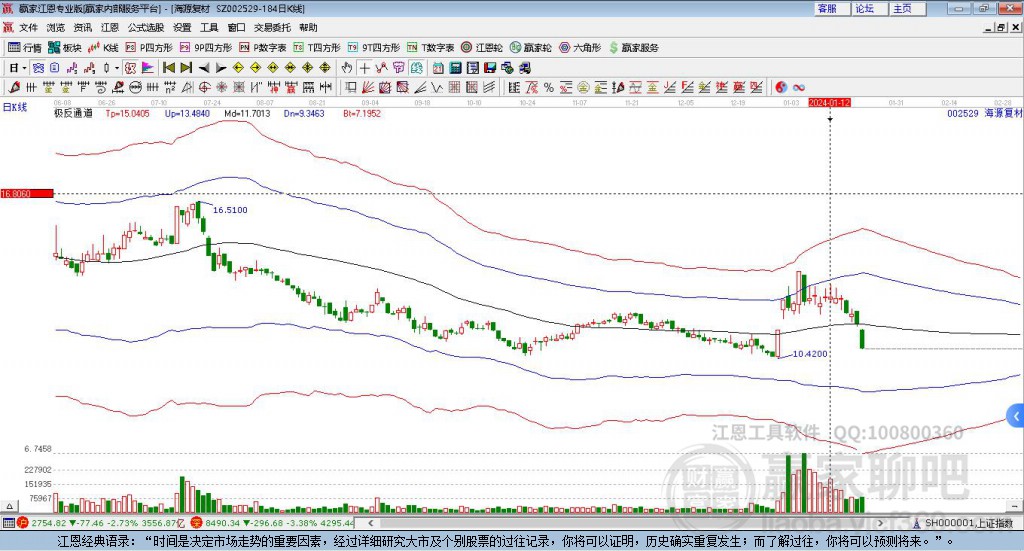The width and height of the screenshot is (1024, 551).
Task: Toggle the colored flag chart button
Action: (148, 68)
